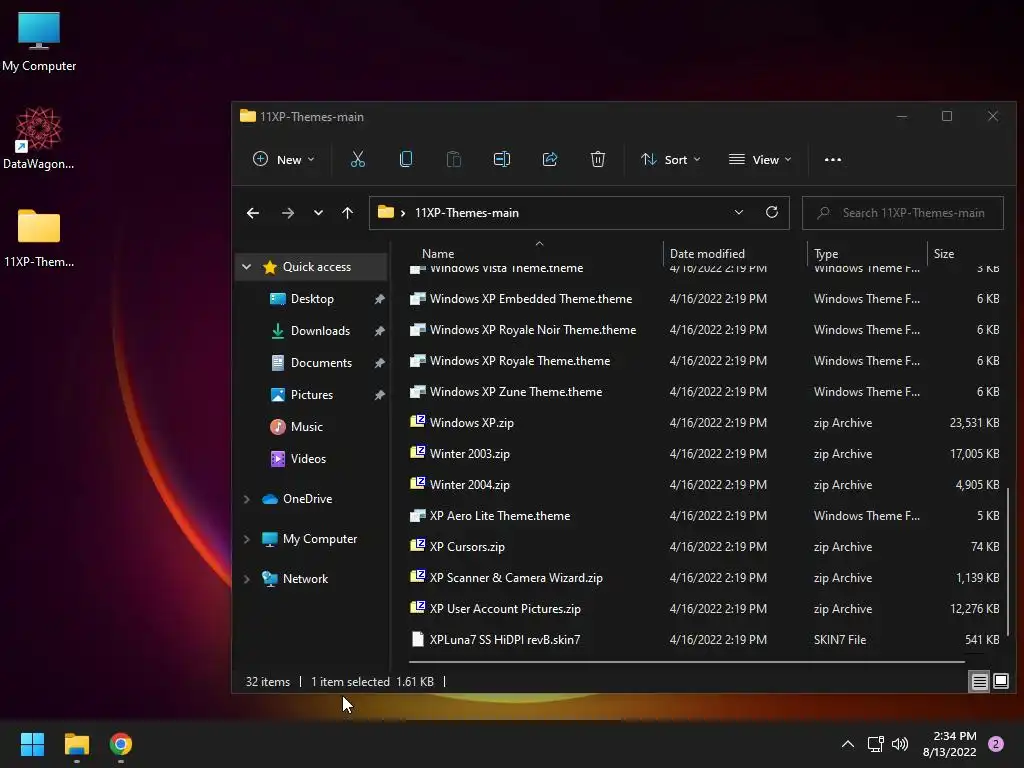Click the Copy icon in toolbar

coord(406,159)
